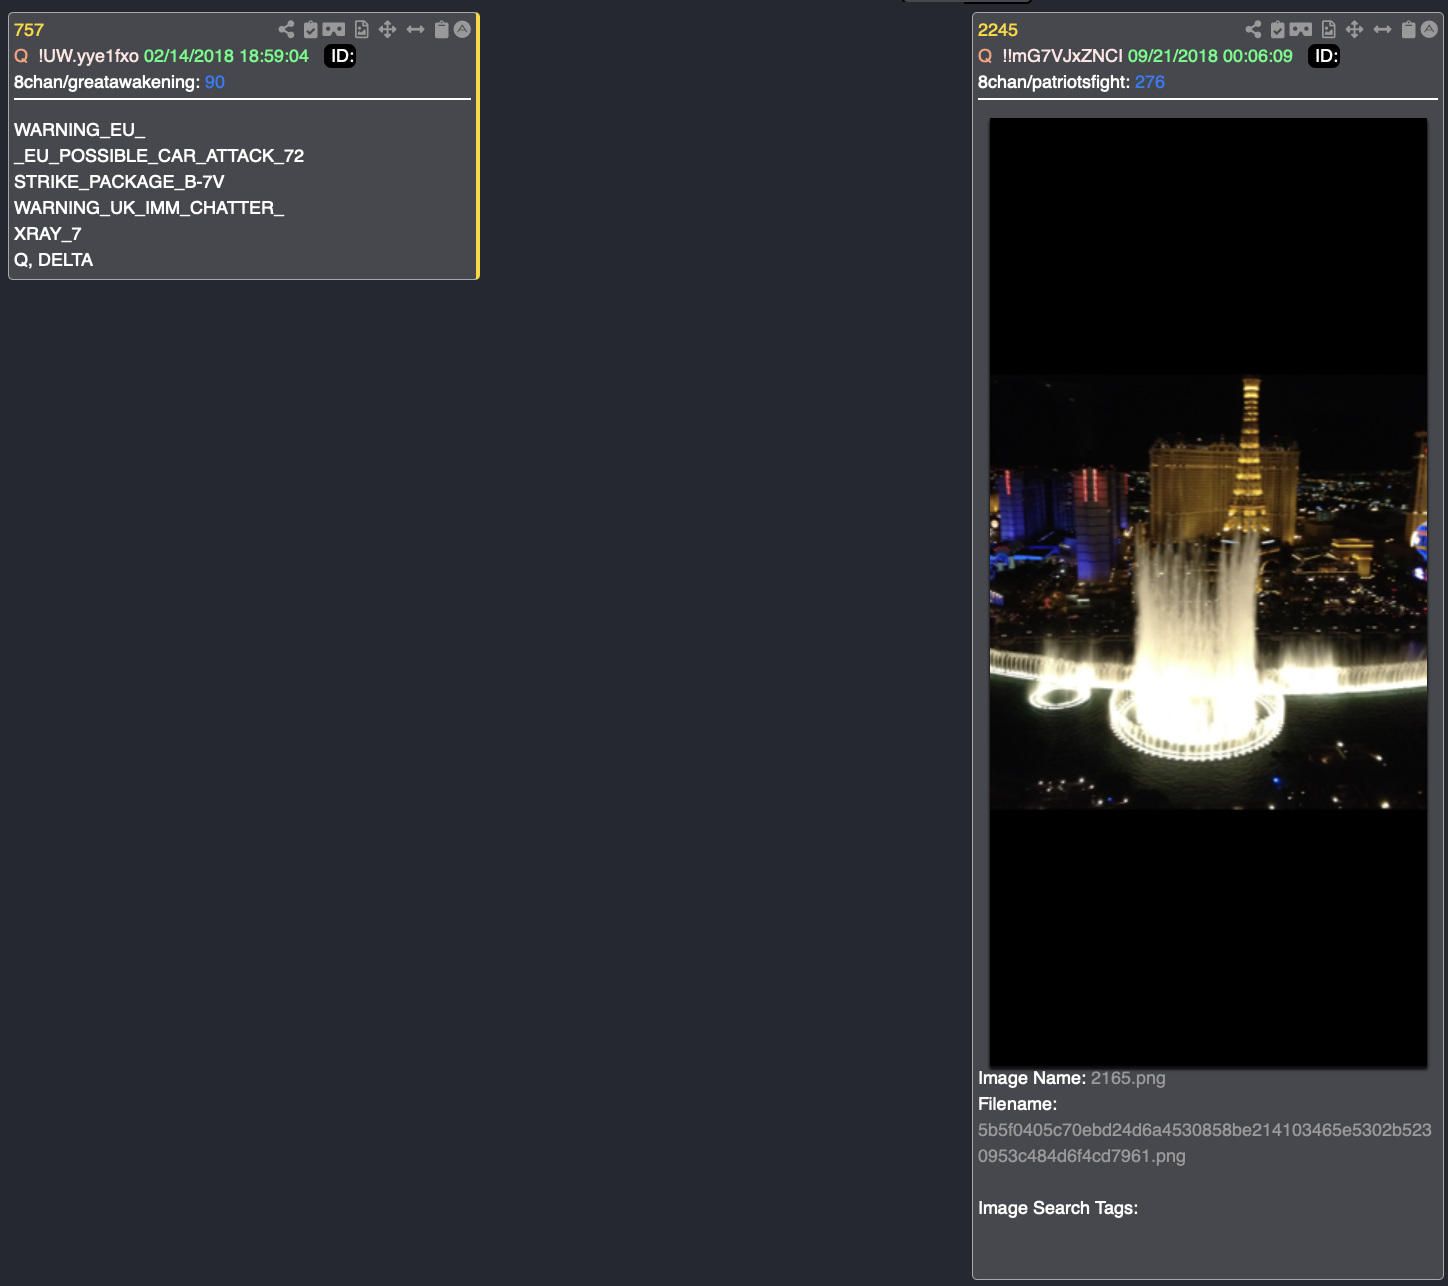Click the line WARNING_EU_
The width and height of the screenshot is (1448, 1286).
(x=80, y=130)
